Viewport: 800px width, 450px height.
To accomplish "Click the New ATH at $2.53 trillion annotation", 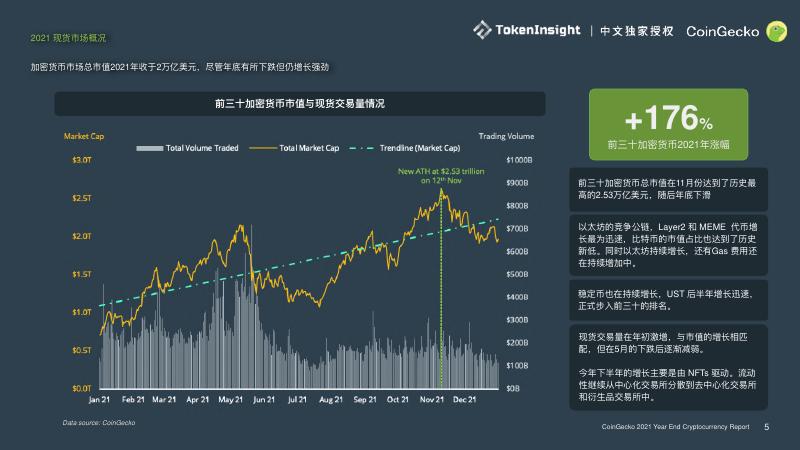I will click(x=441, y=176).
